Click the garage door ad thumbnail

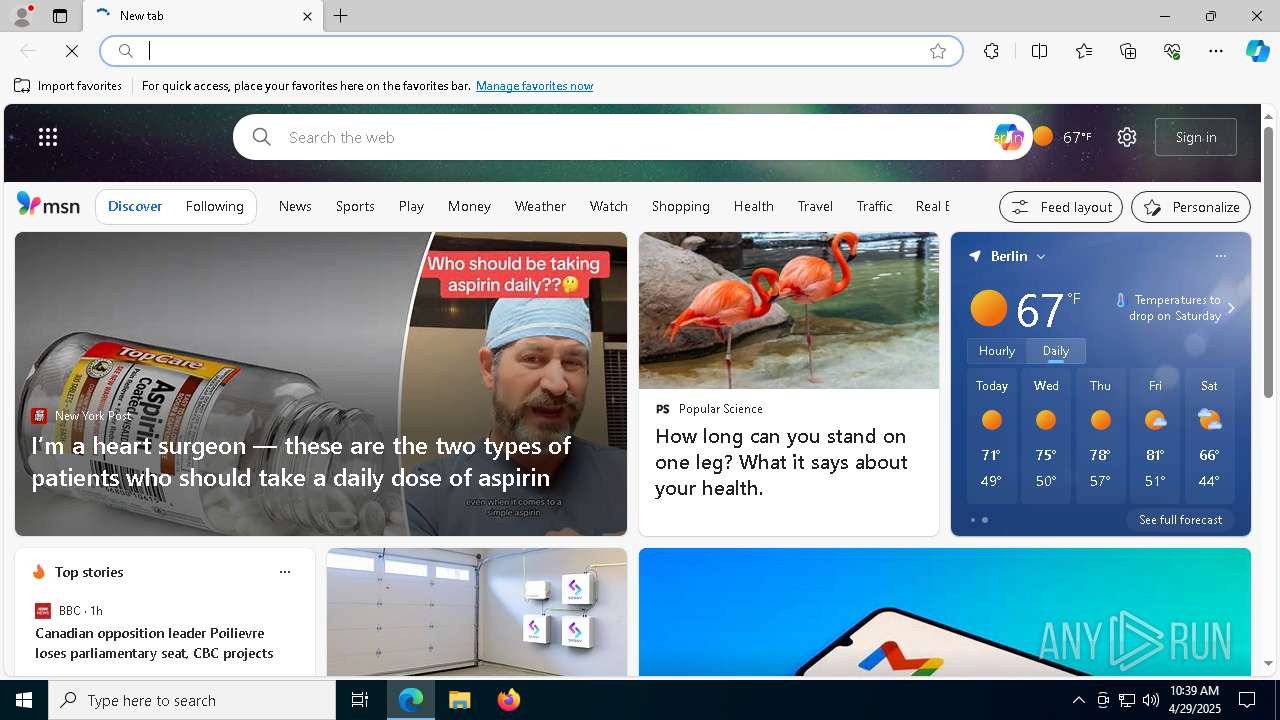(x=477, y=612)
